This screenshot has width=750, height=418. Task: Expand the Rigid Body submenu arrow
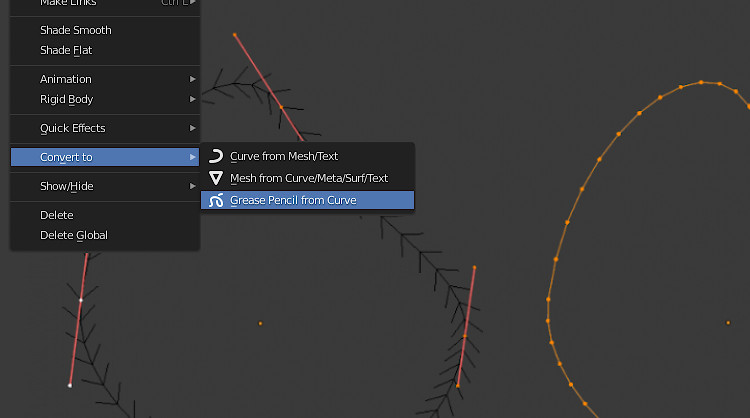tap(192, 99)
